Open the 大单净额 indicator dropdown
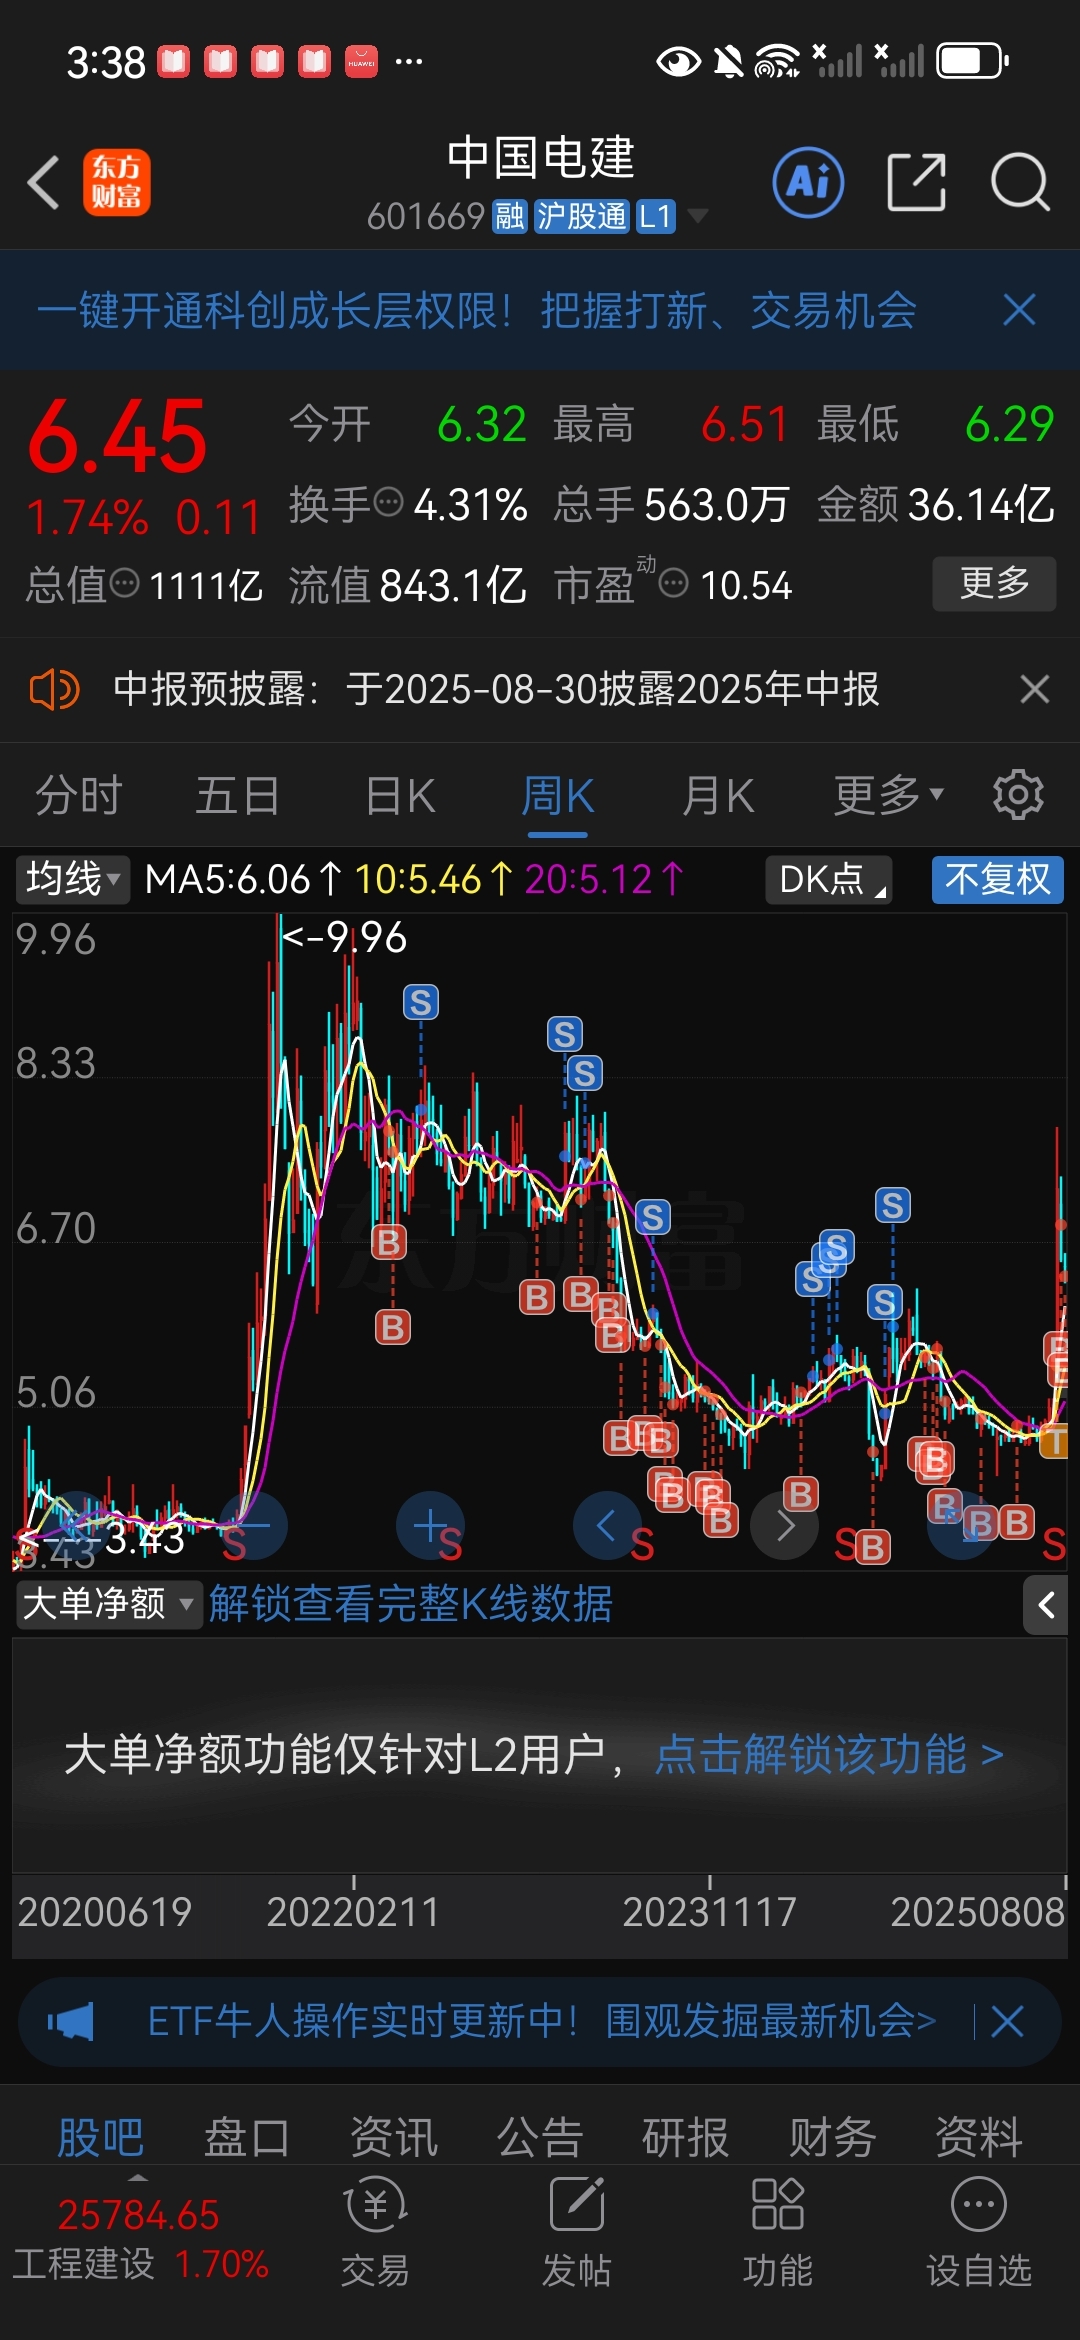 click(x=108, y=1604)
